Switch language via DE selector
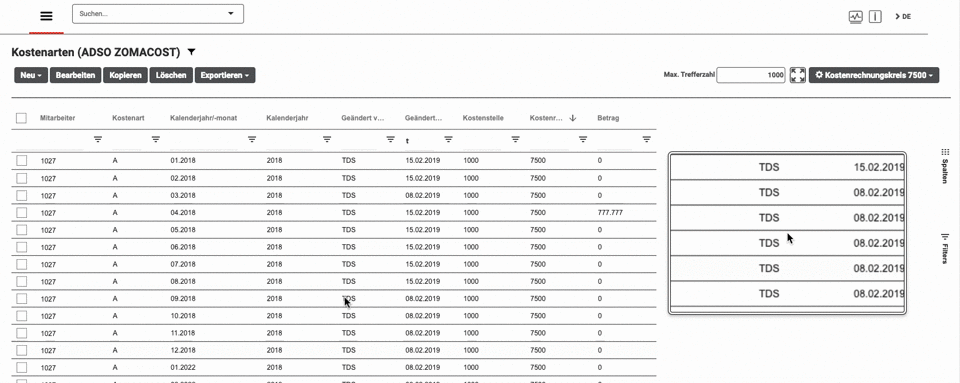The image size is (960, 383). pos(903,17)
